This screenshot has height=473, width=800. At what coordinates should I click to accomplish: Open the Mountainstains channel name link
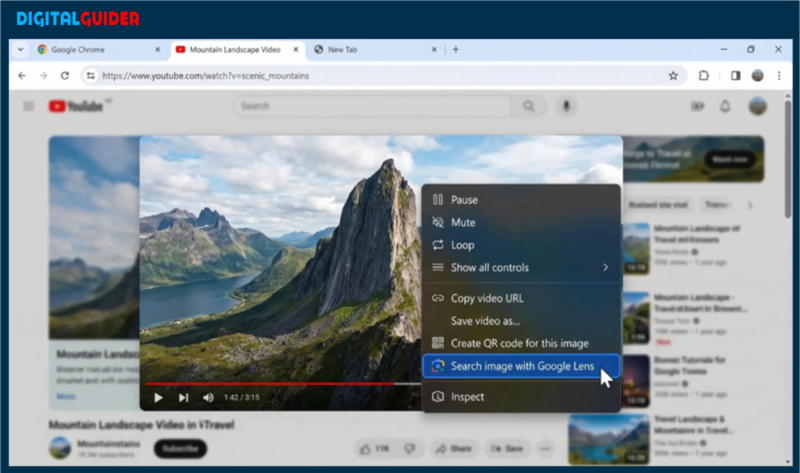coord(109,443)
